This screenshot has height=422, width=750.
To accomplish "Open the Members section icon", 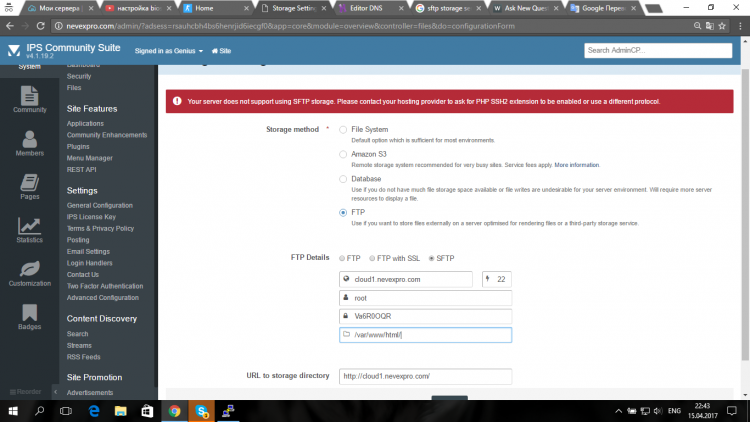I will (x=29, y=142).
